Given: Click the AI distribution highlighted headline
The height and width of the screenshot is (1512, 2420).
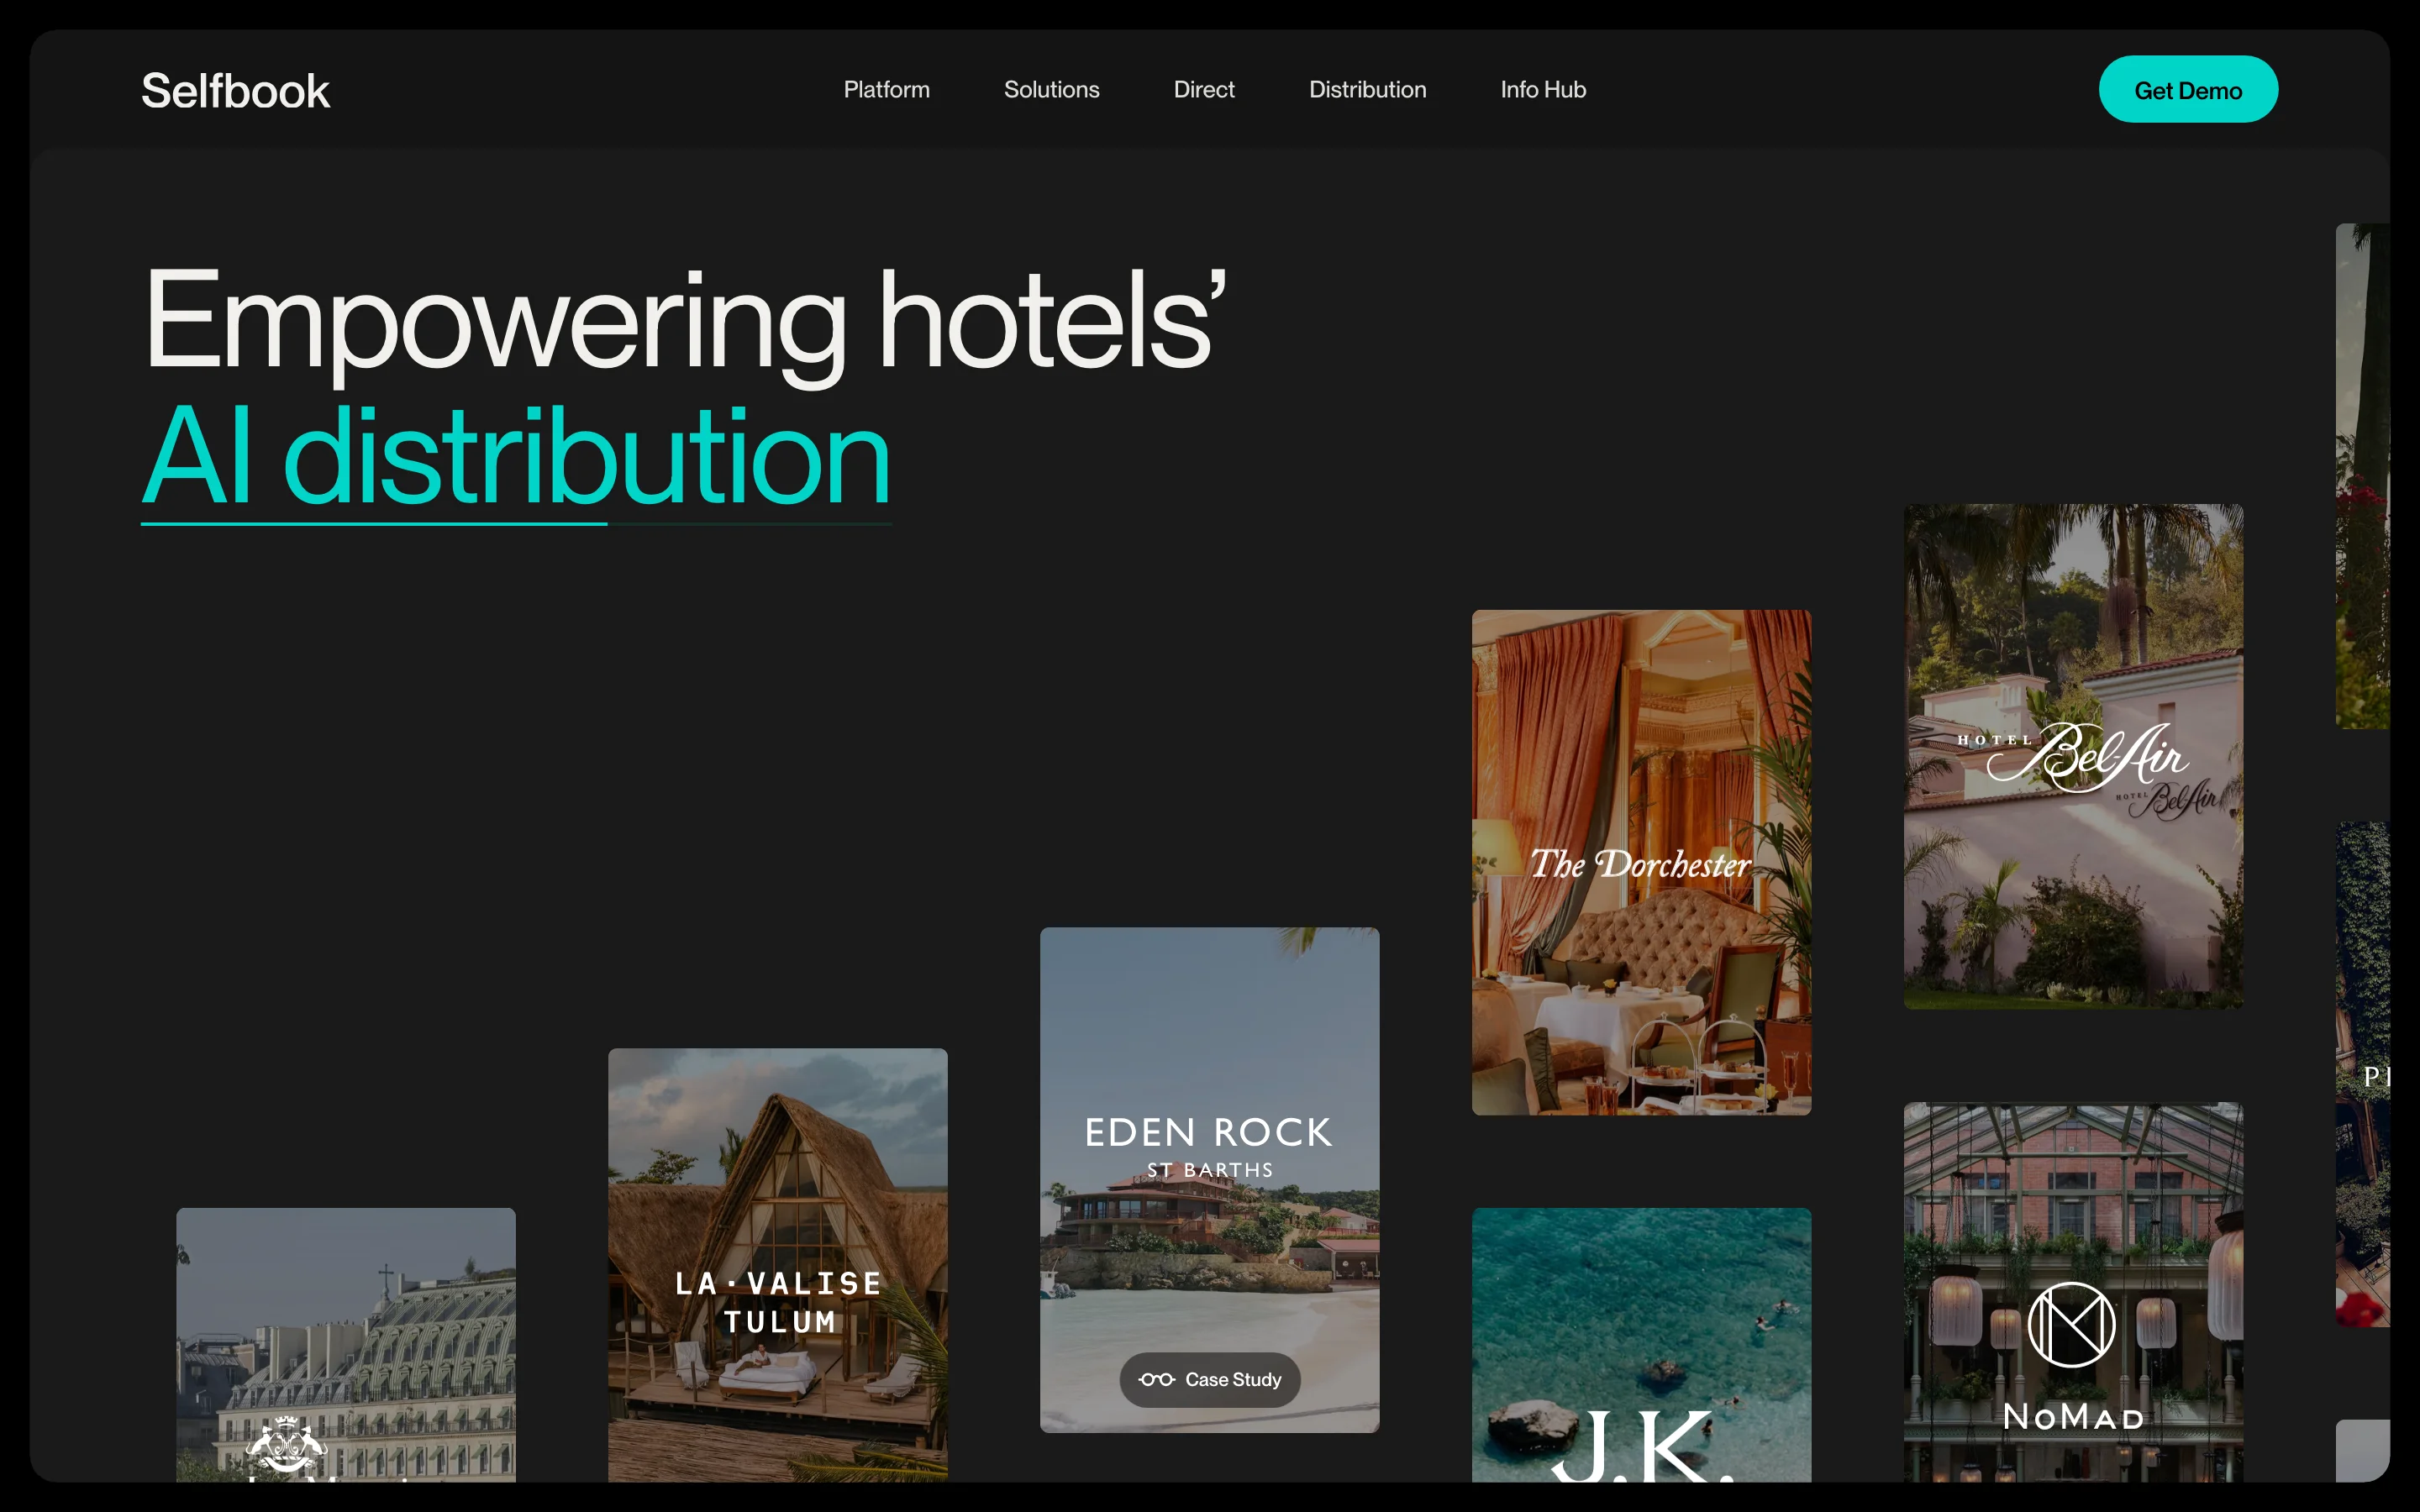Looking at the screenshot, I should click(516, 458).
